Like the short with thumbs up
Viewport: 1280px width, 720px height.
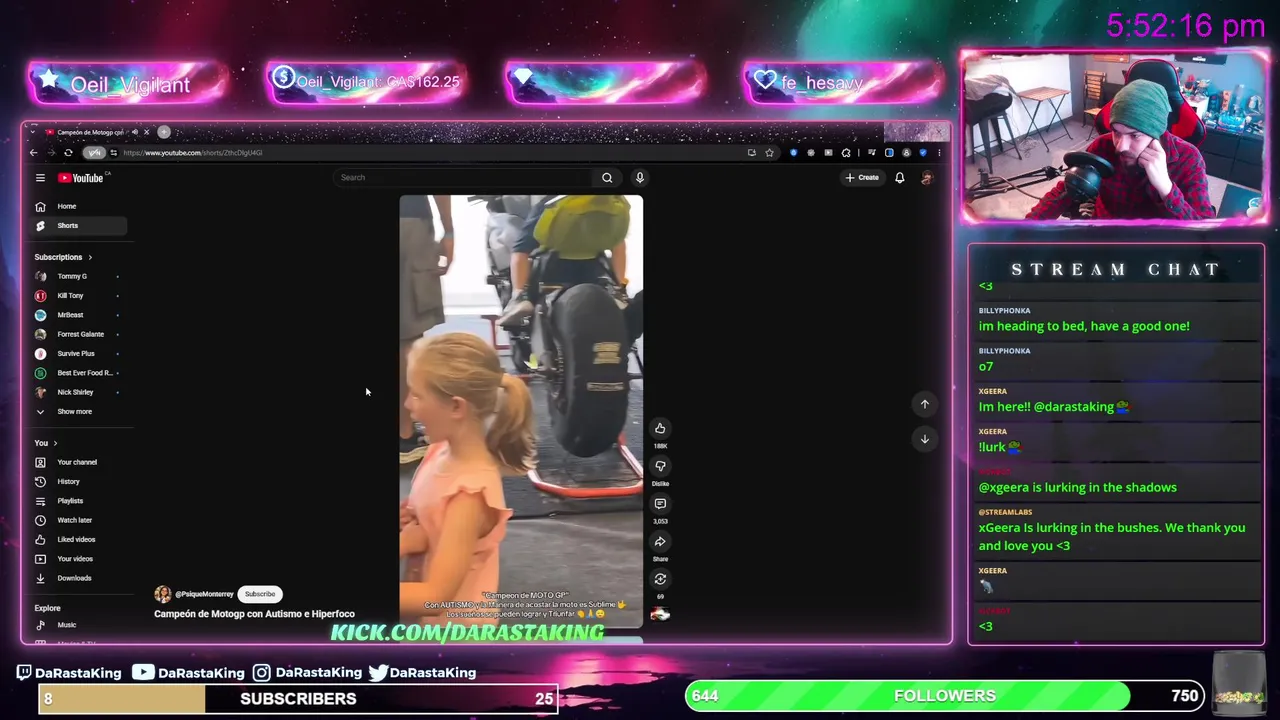click(660, 428)
